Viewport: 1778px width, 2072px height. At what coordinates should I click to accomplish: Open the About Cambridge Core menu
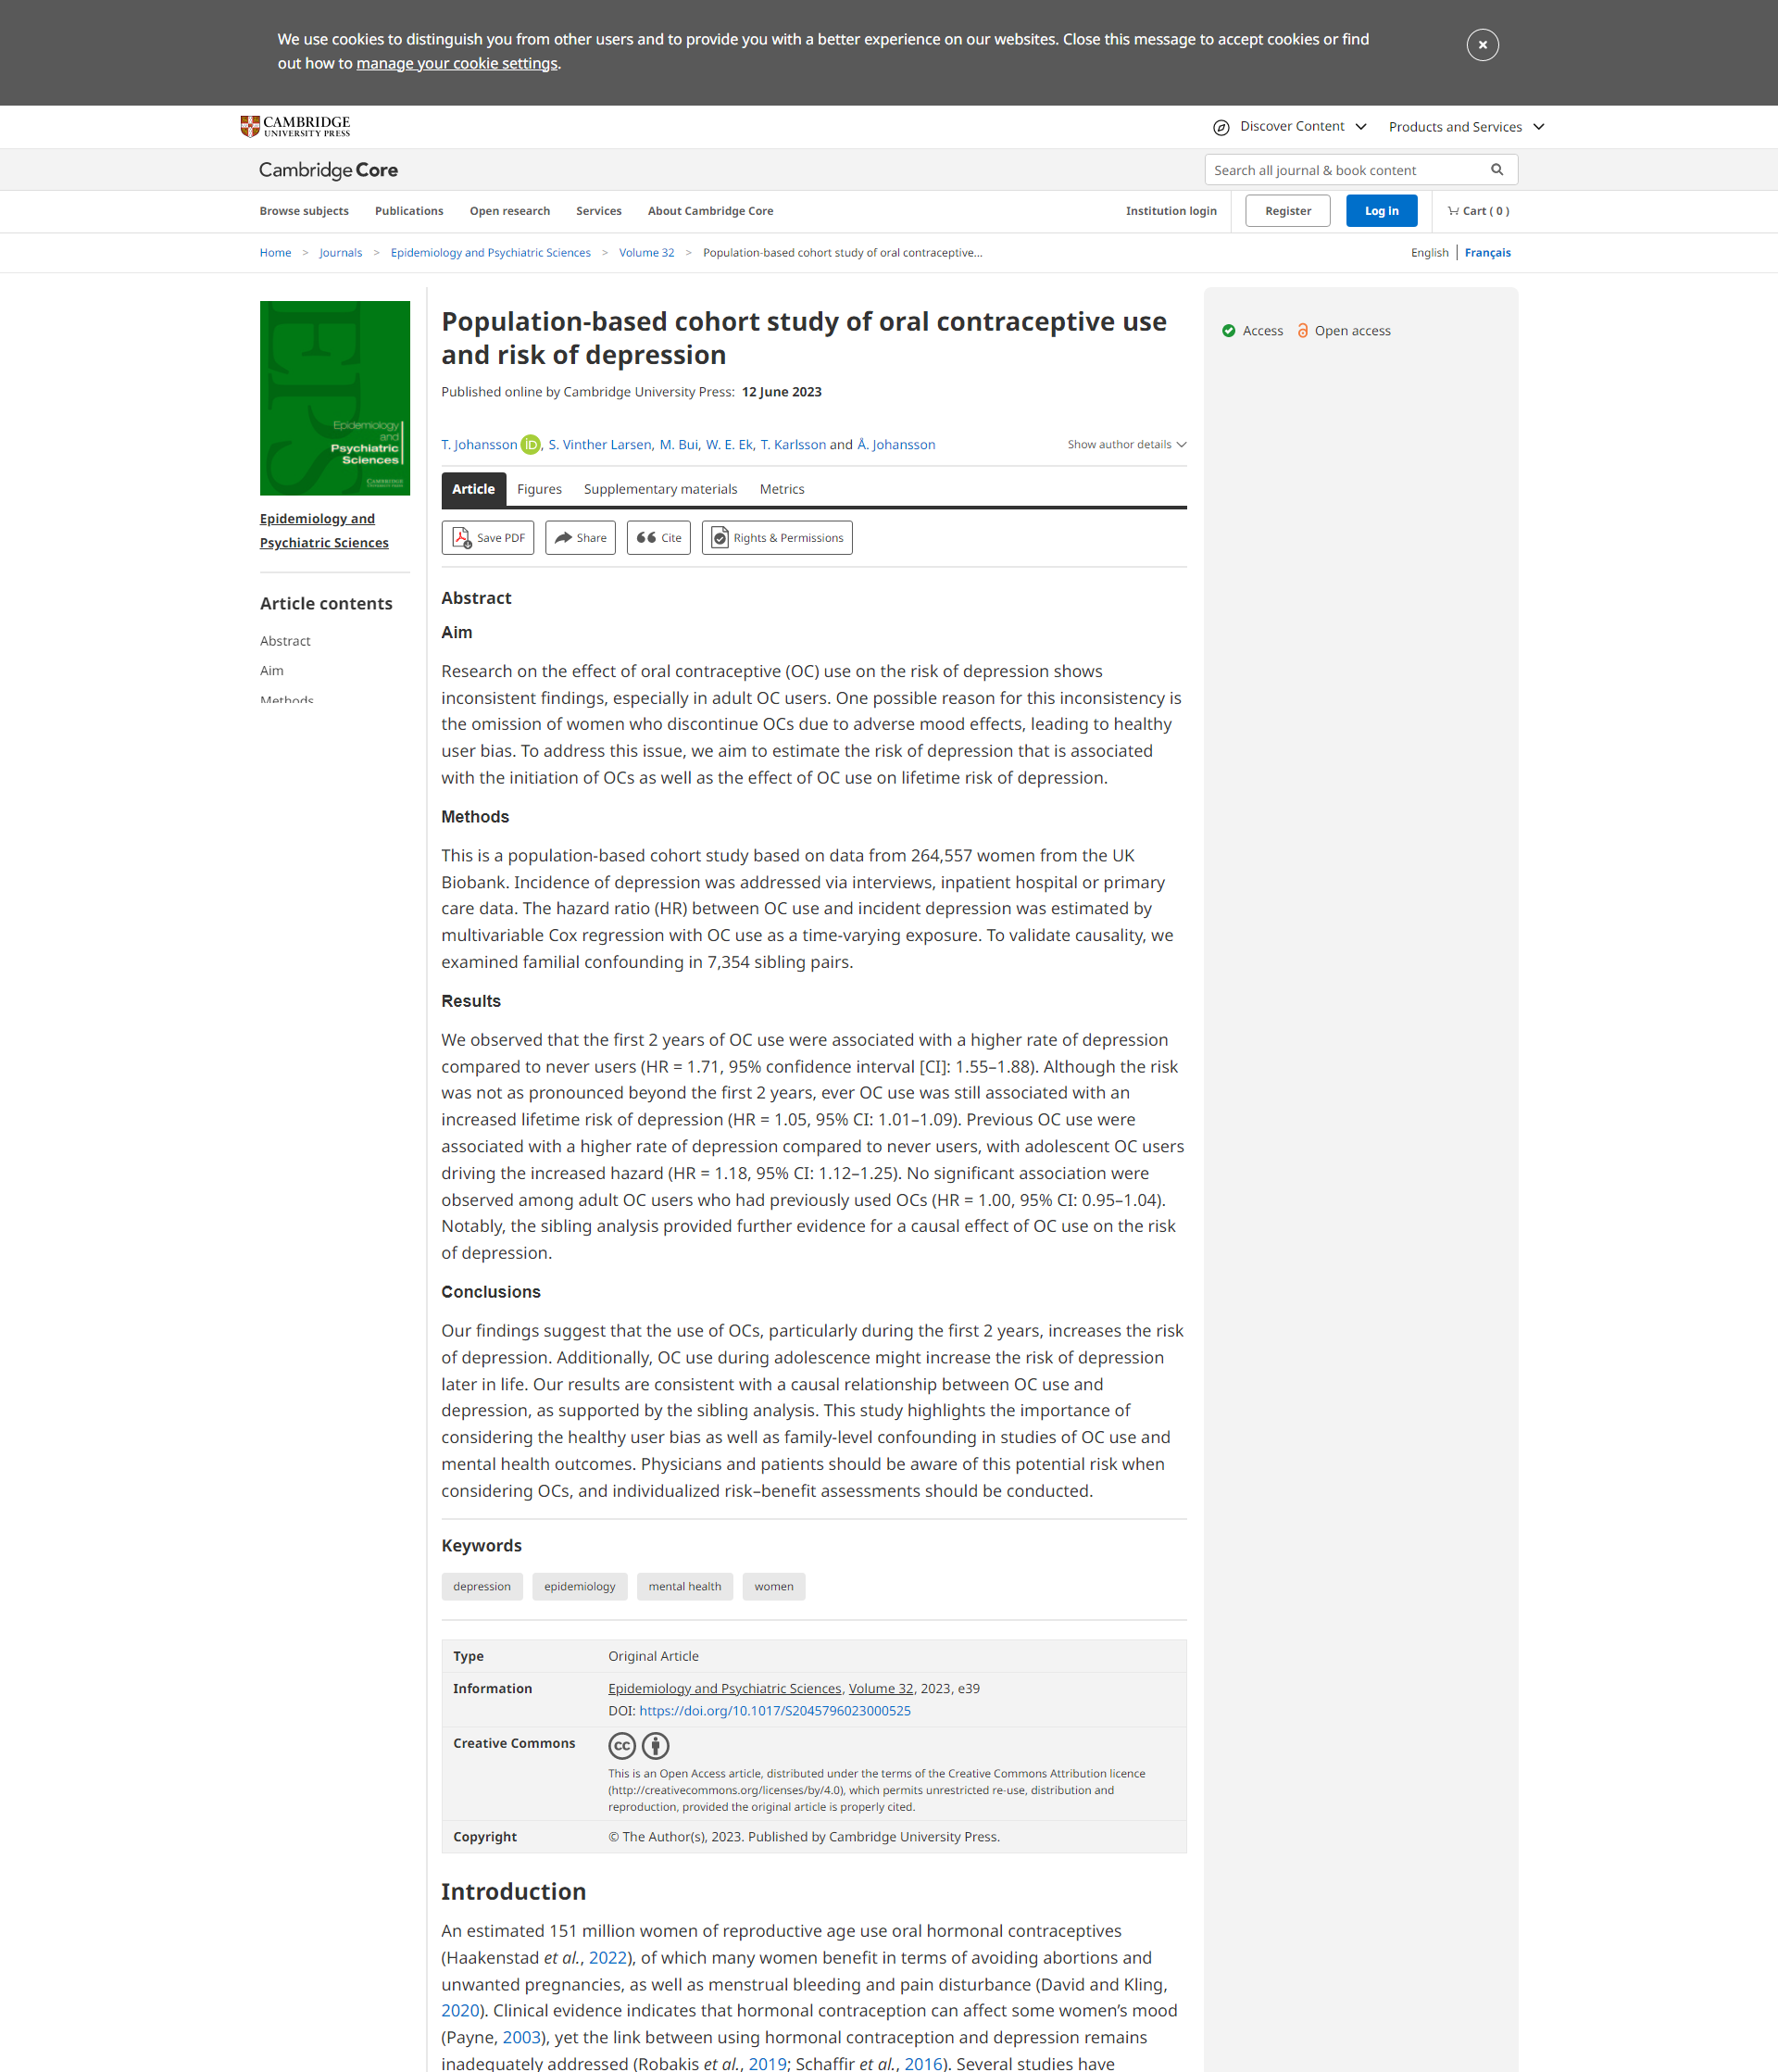(x=710, y=211)
